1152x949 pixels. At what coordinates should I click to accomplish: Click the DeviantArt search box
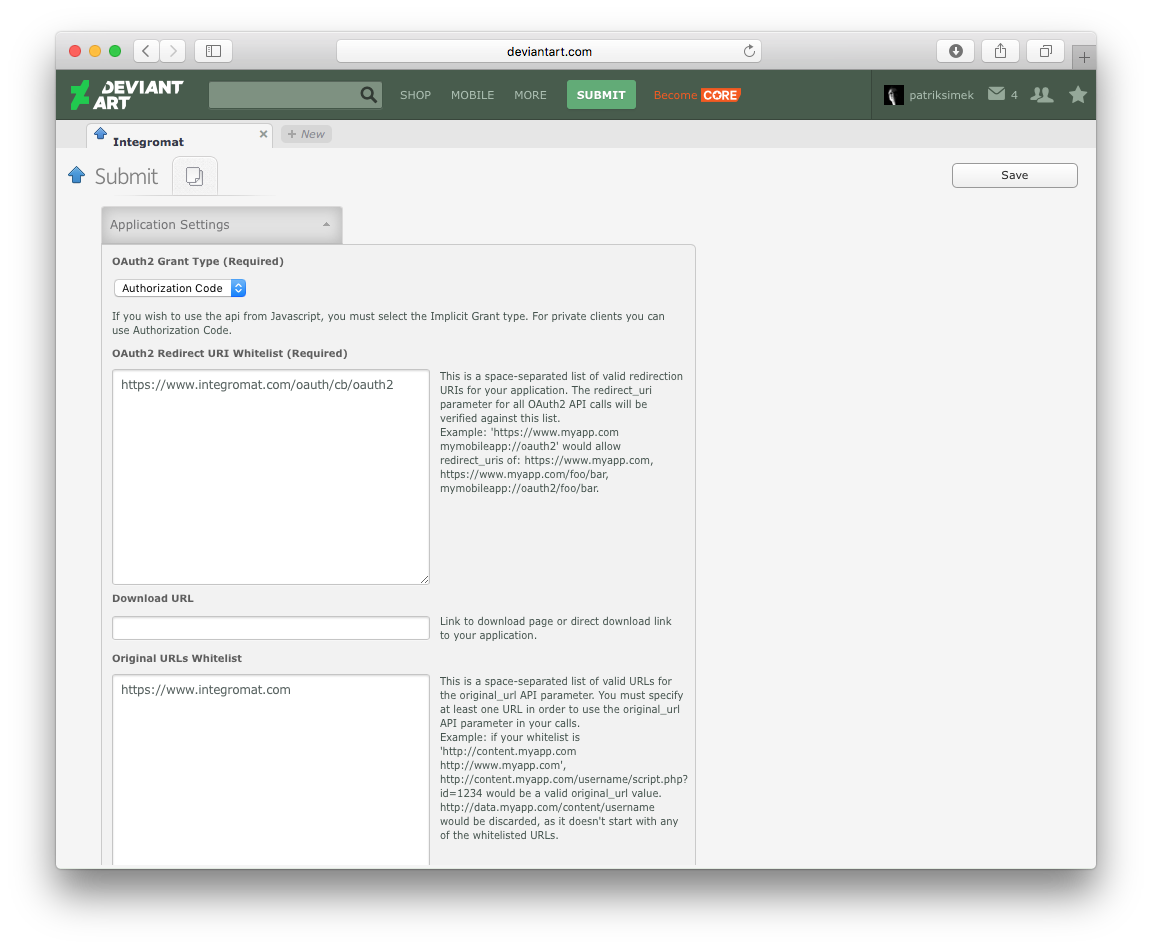[284, 95]
